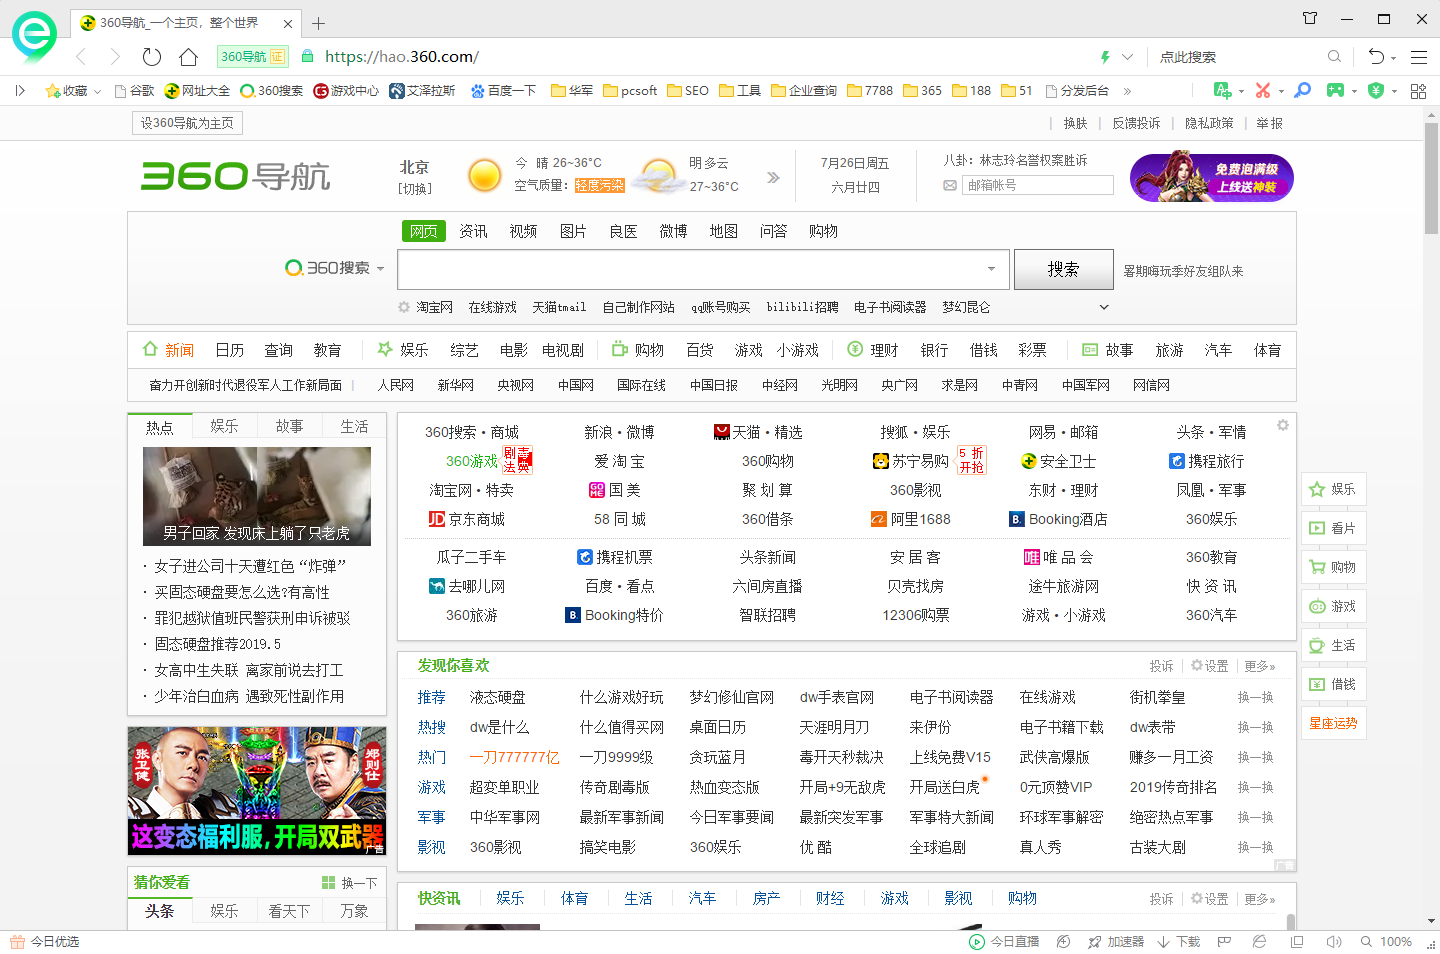This screenshot has width=1440, height=954.
Task: Click the 100% zoom control
Action: [x=1397, y=941]
